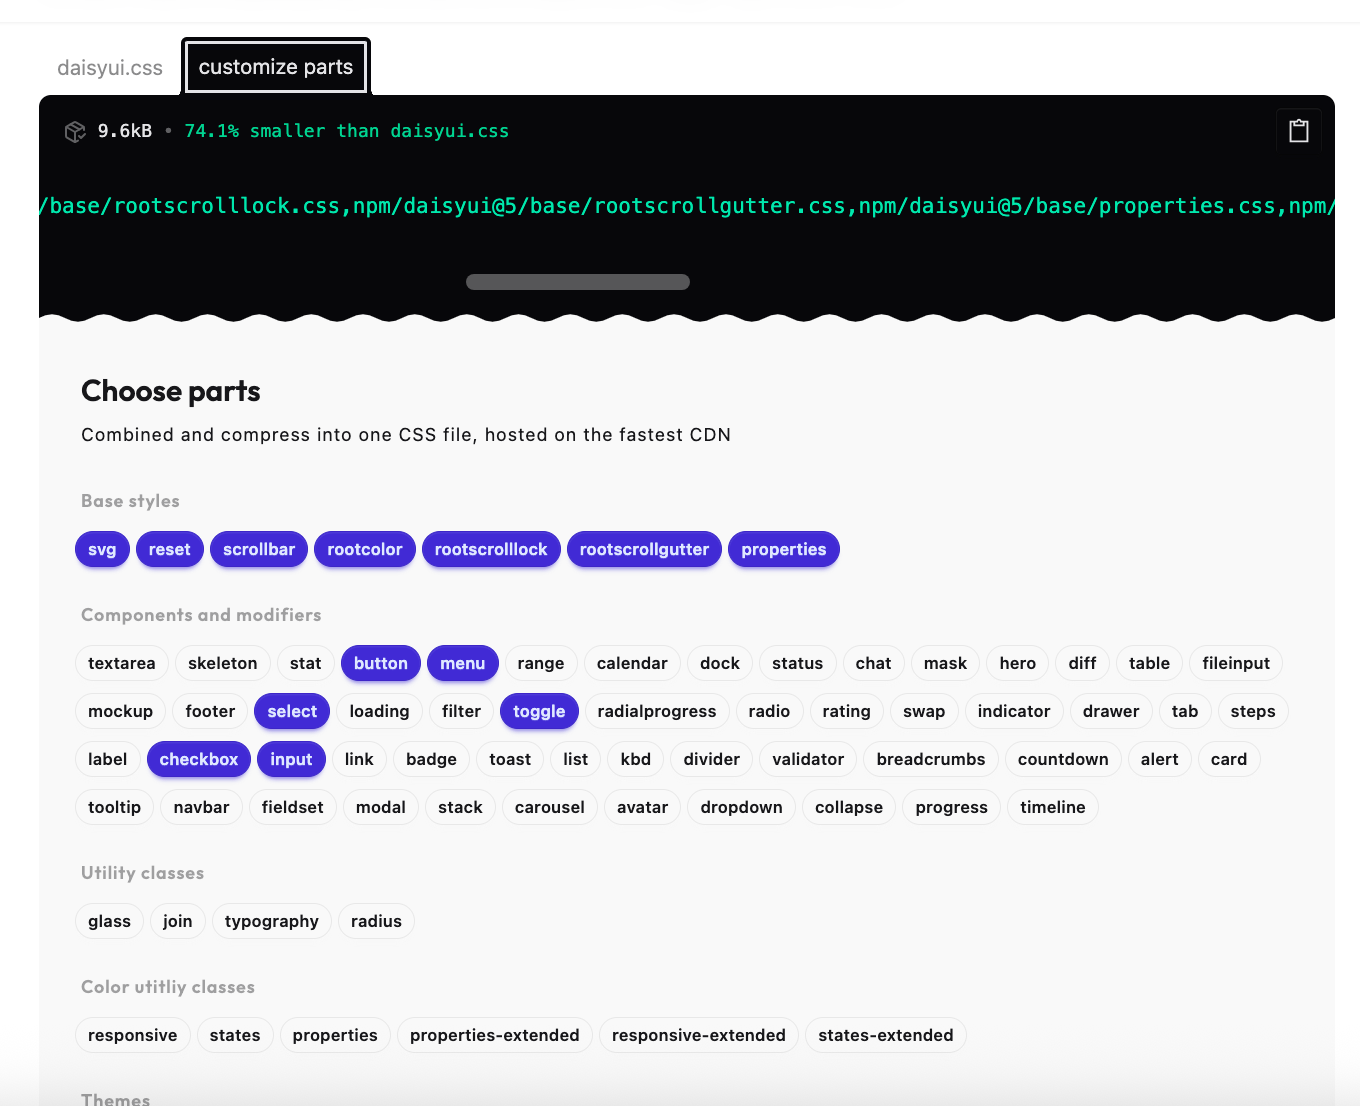Add the toast component
The height and width of the screenshot is (1106, 1360).
tap(510, 759)
